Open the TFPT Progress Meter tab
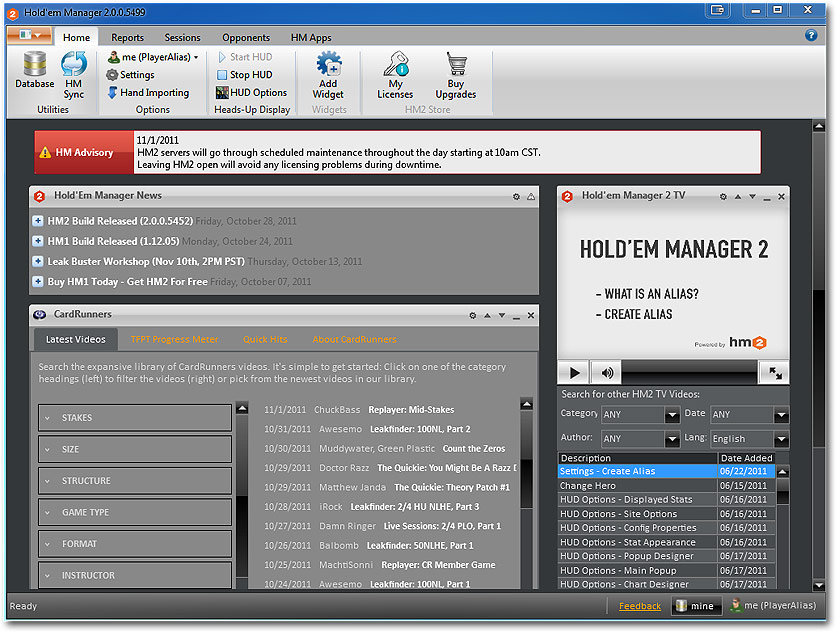836x632 pixels. click(174, 339)
